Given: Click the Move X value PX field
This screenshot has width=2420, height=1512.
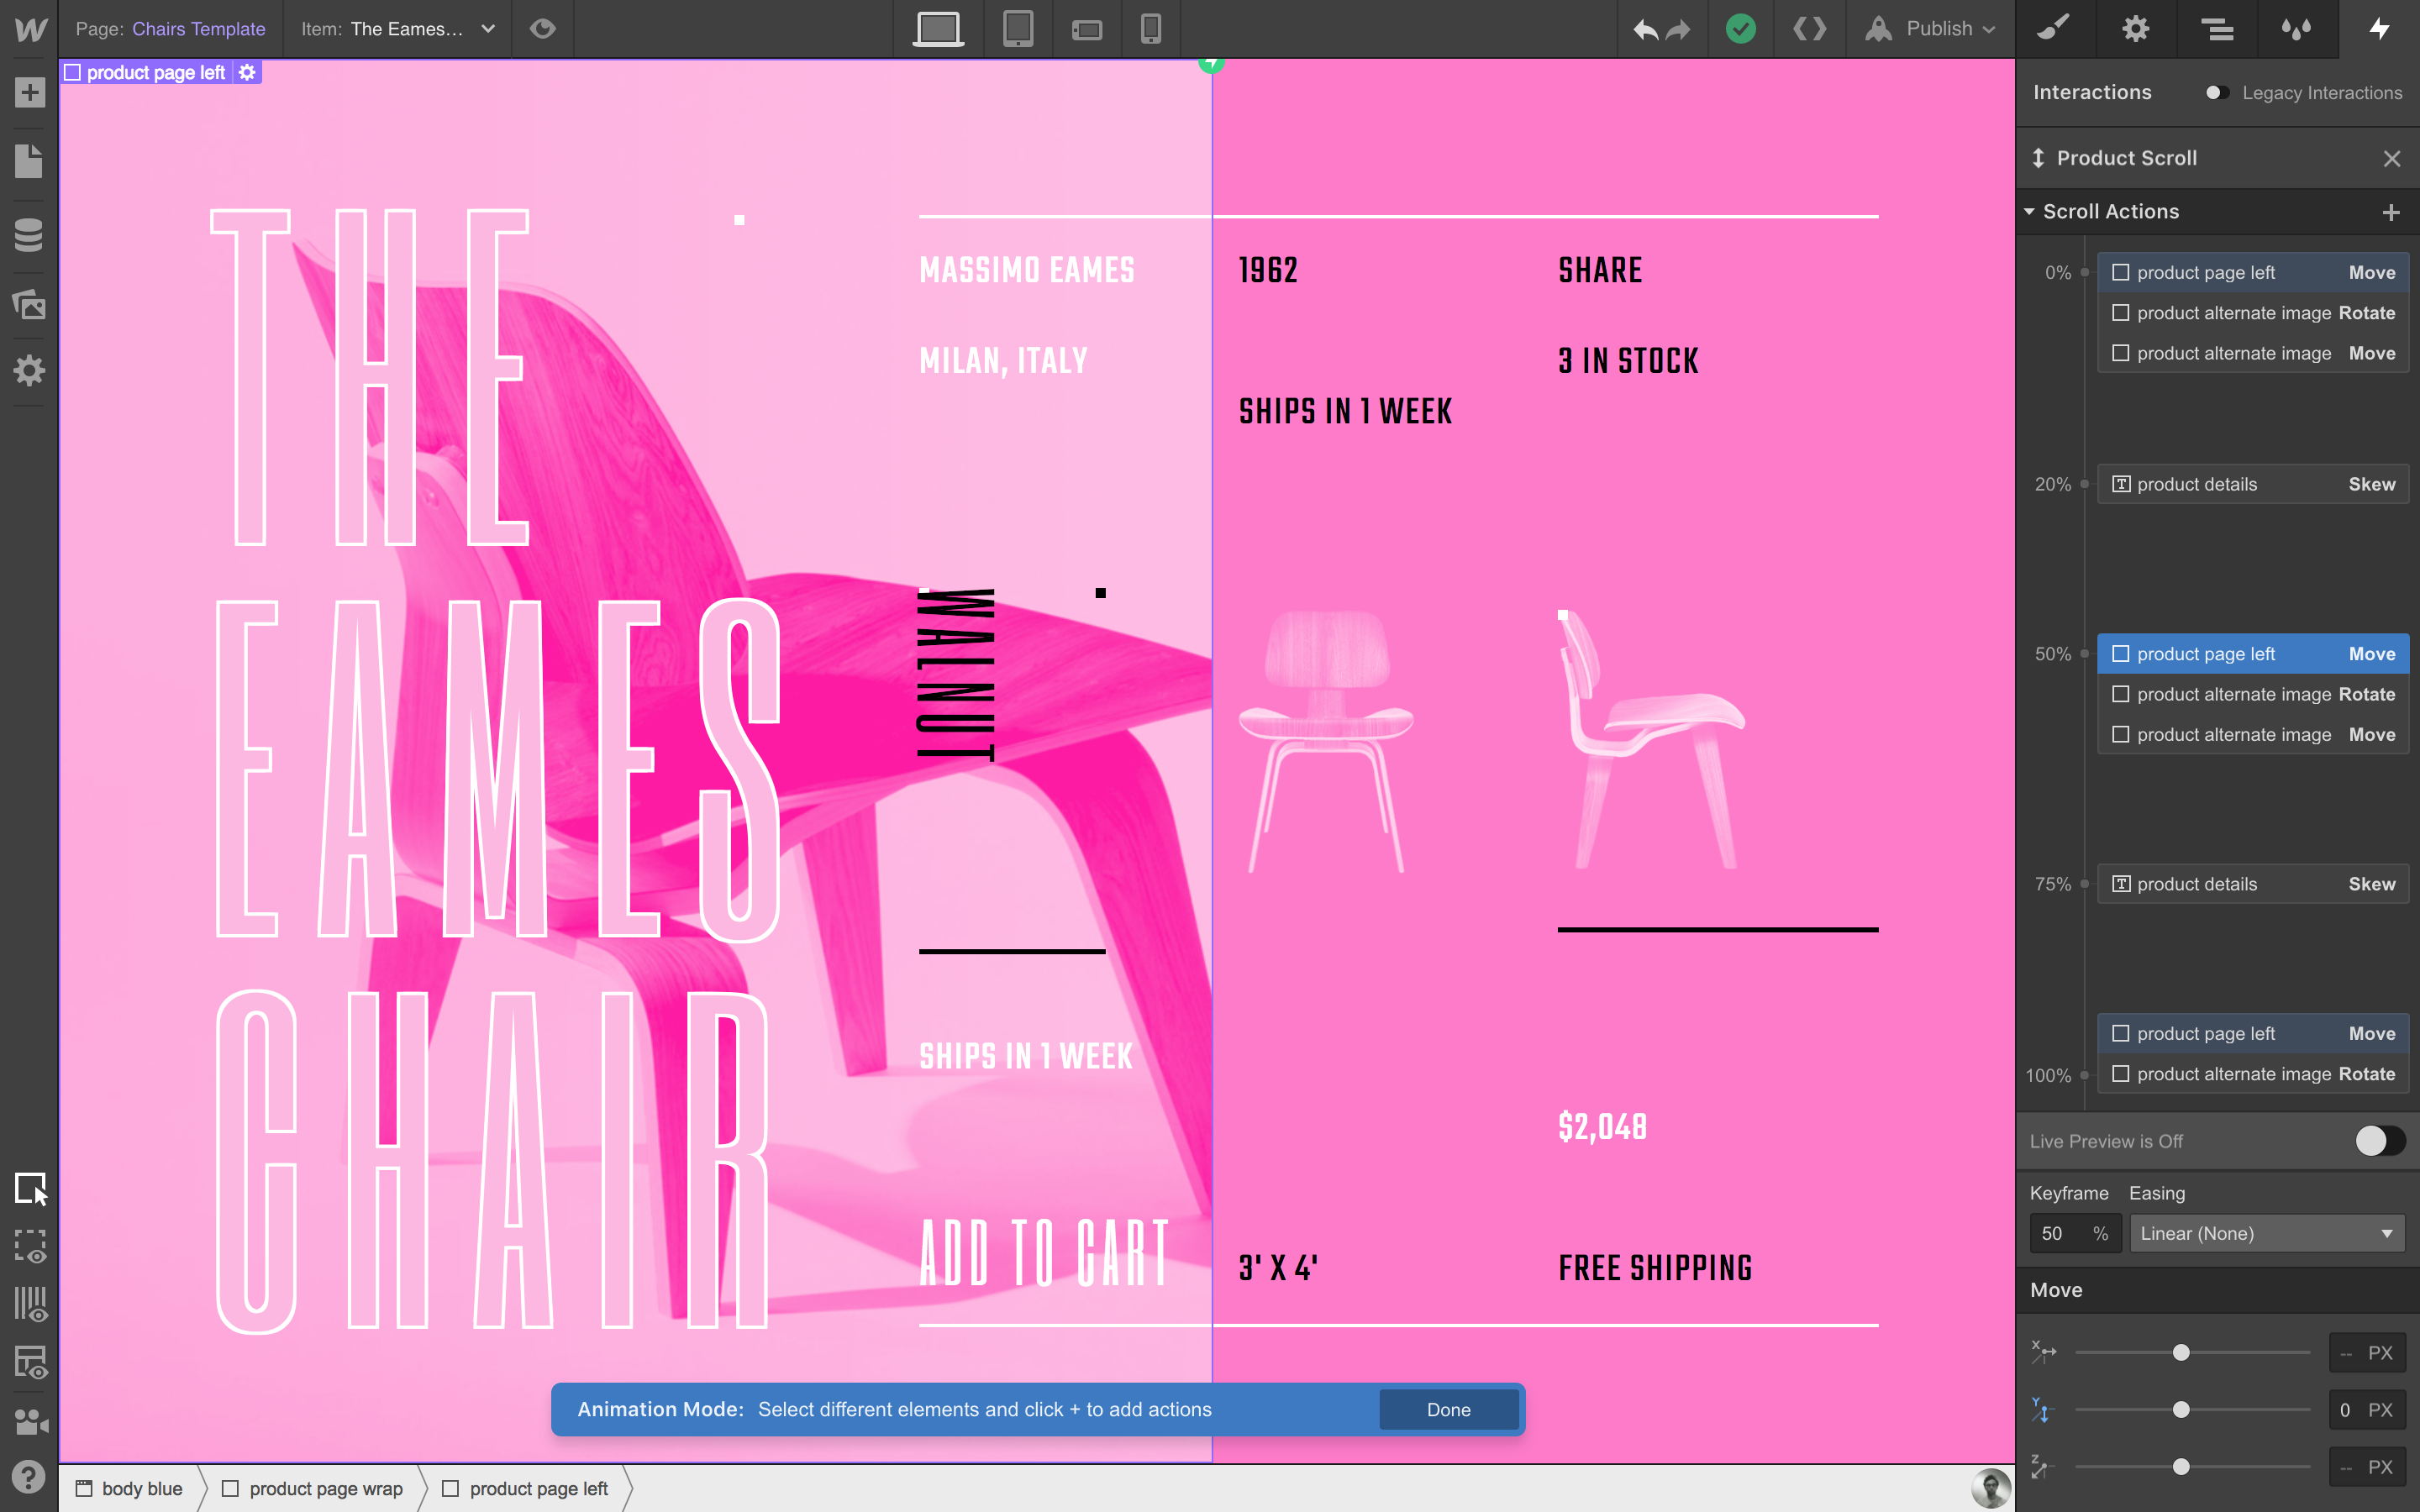Looking at the screenshot, I should [2367, 1353].
